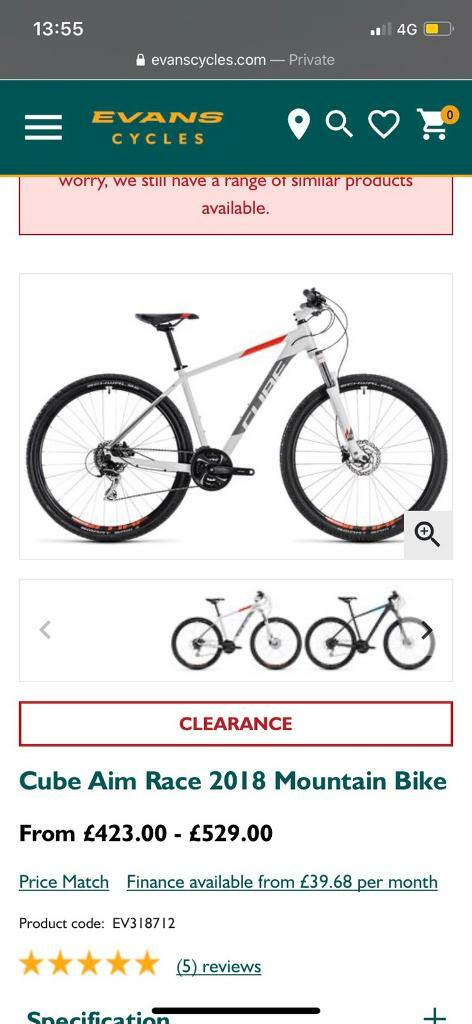Tap the evanscycles.com address bar
Image resolution: width=472 pixels, height=1024 pixels.
click(x=236, y=59)
